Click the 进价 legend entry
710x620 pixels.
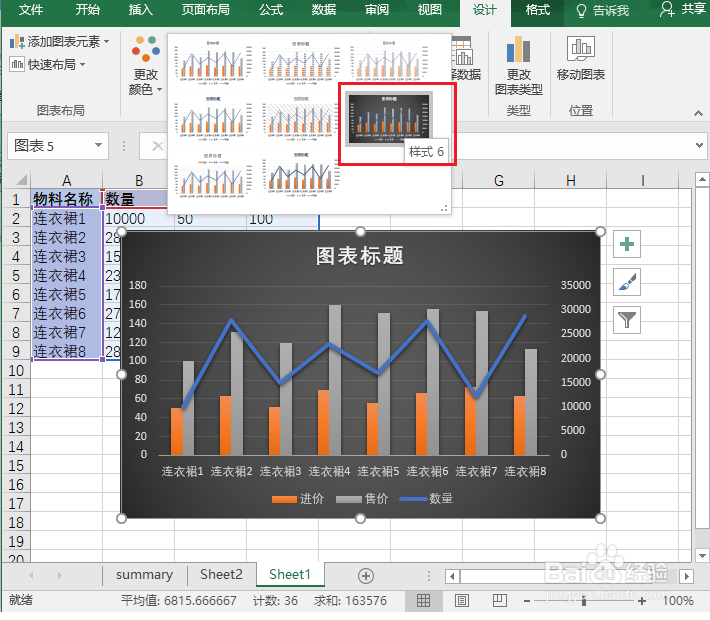click(x=298, y=499)
